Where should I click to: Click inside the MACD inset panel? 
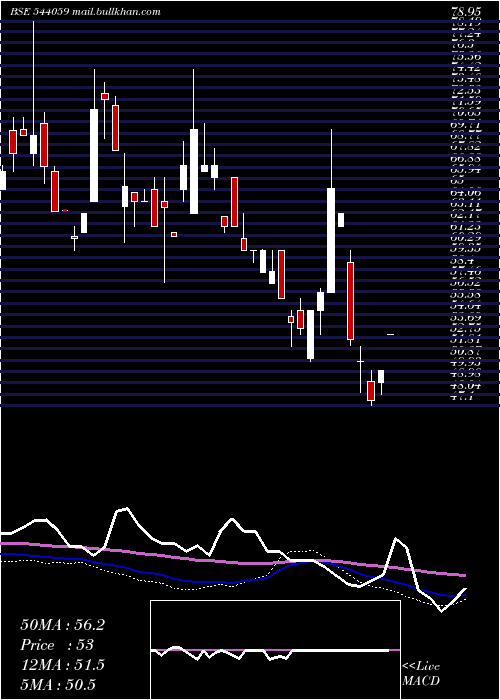point(275,650)
